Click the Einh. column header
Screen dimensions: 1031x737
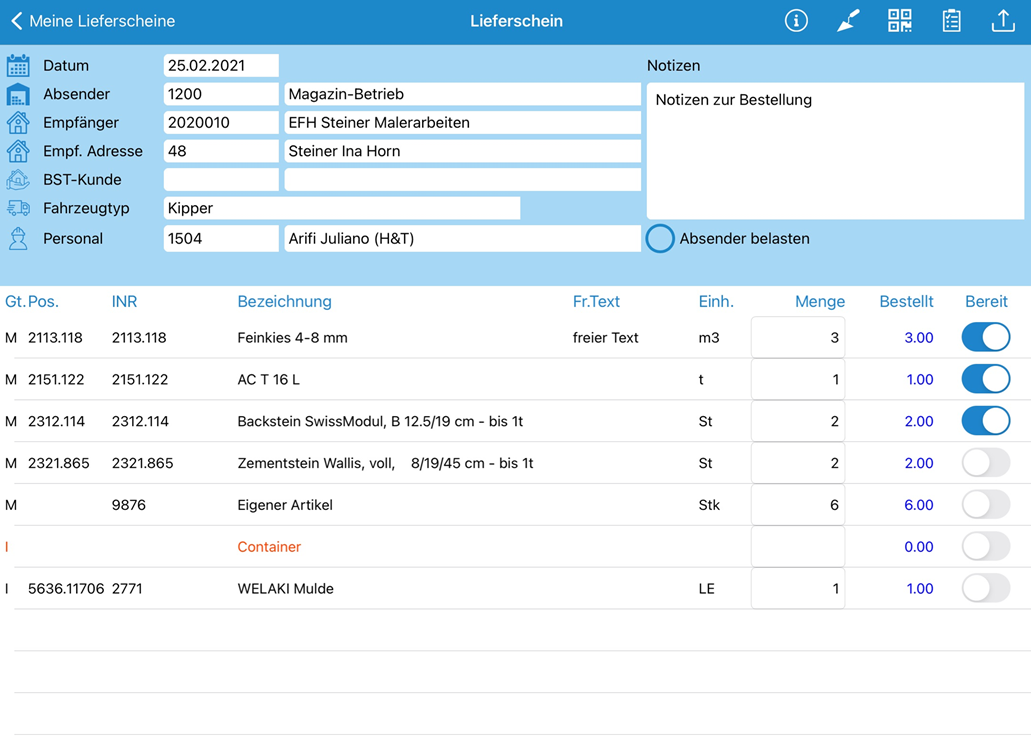click(716, 302)
